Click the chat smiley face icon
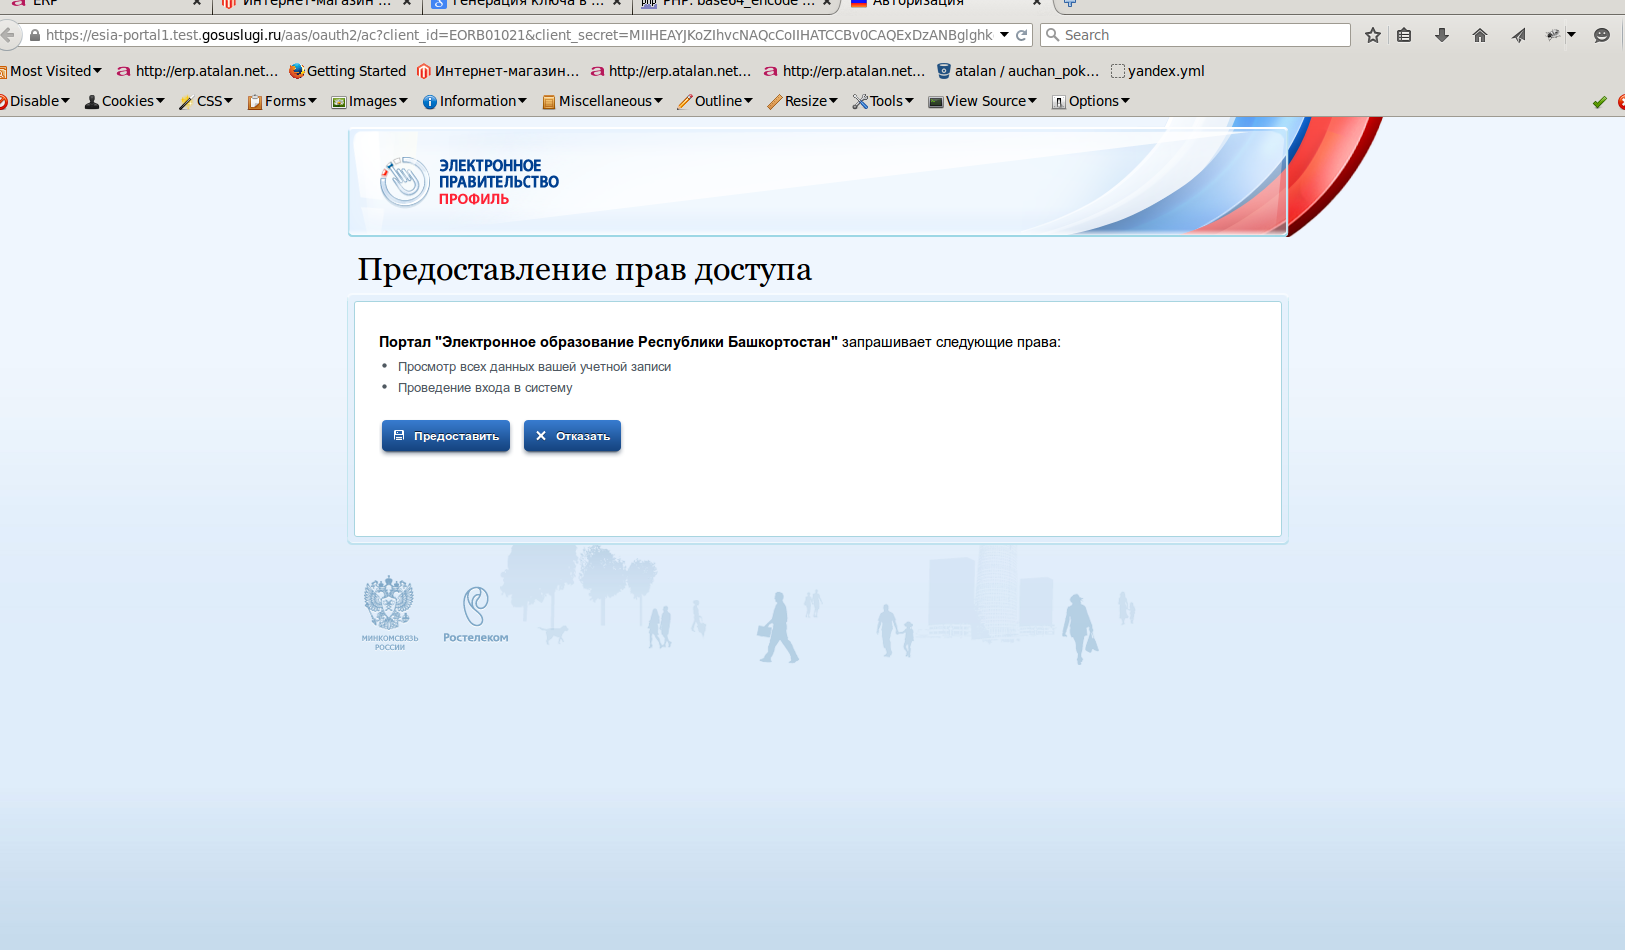Screen dimensions: 1625x950 (1602, 35)
